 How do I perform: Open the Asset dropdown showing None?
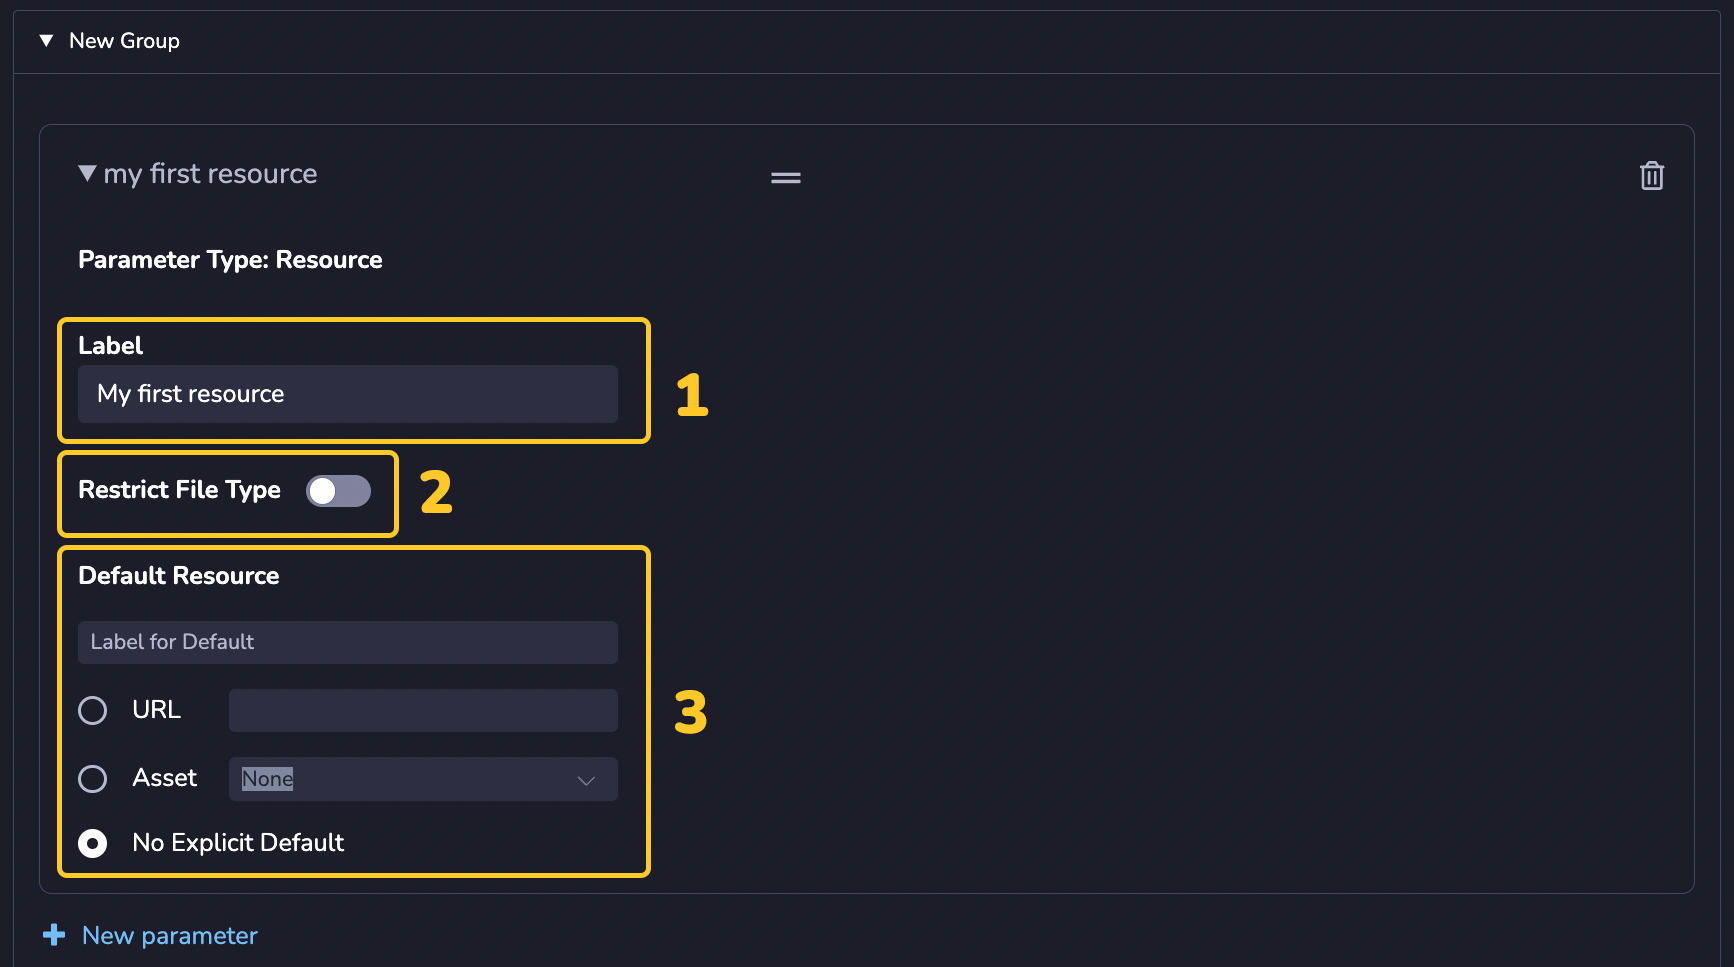[423, 779]
